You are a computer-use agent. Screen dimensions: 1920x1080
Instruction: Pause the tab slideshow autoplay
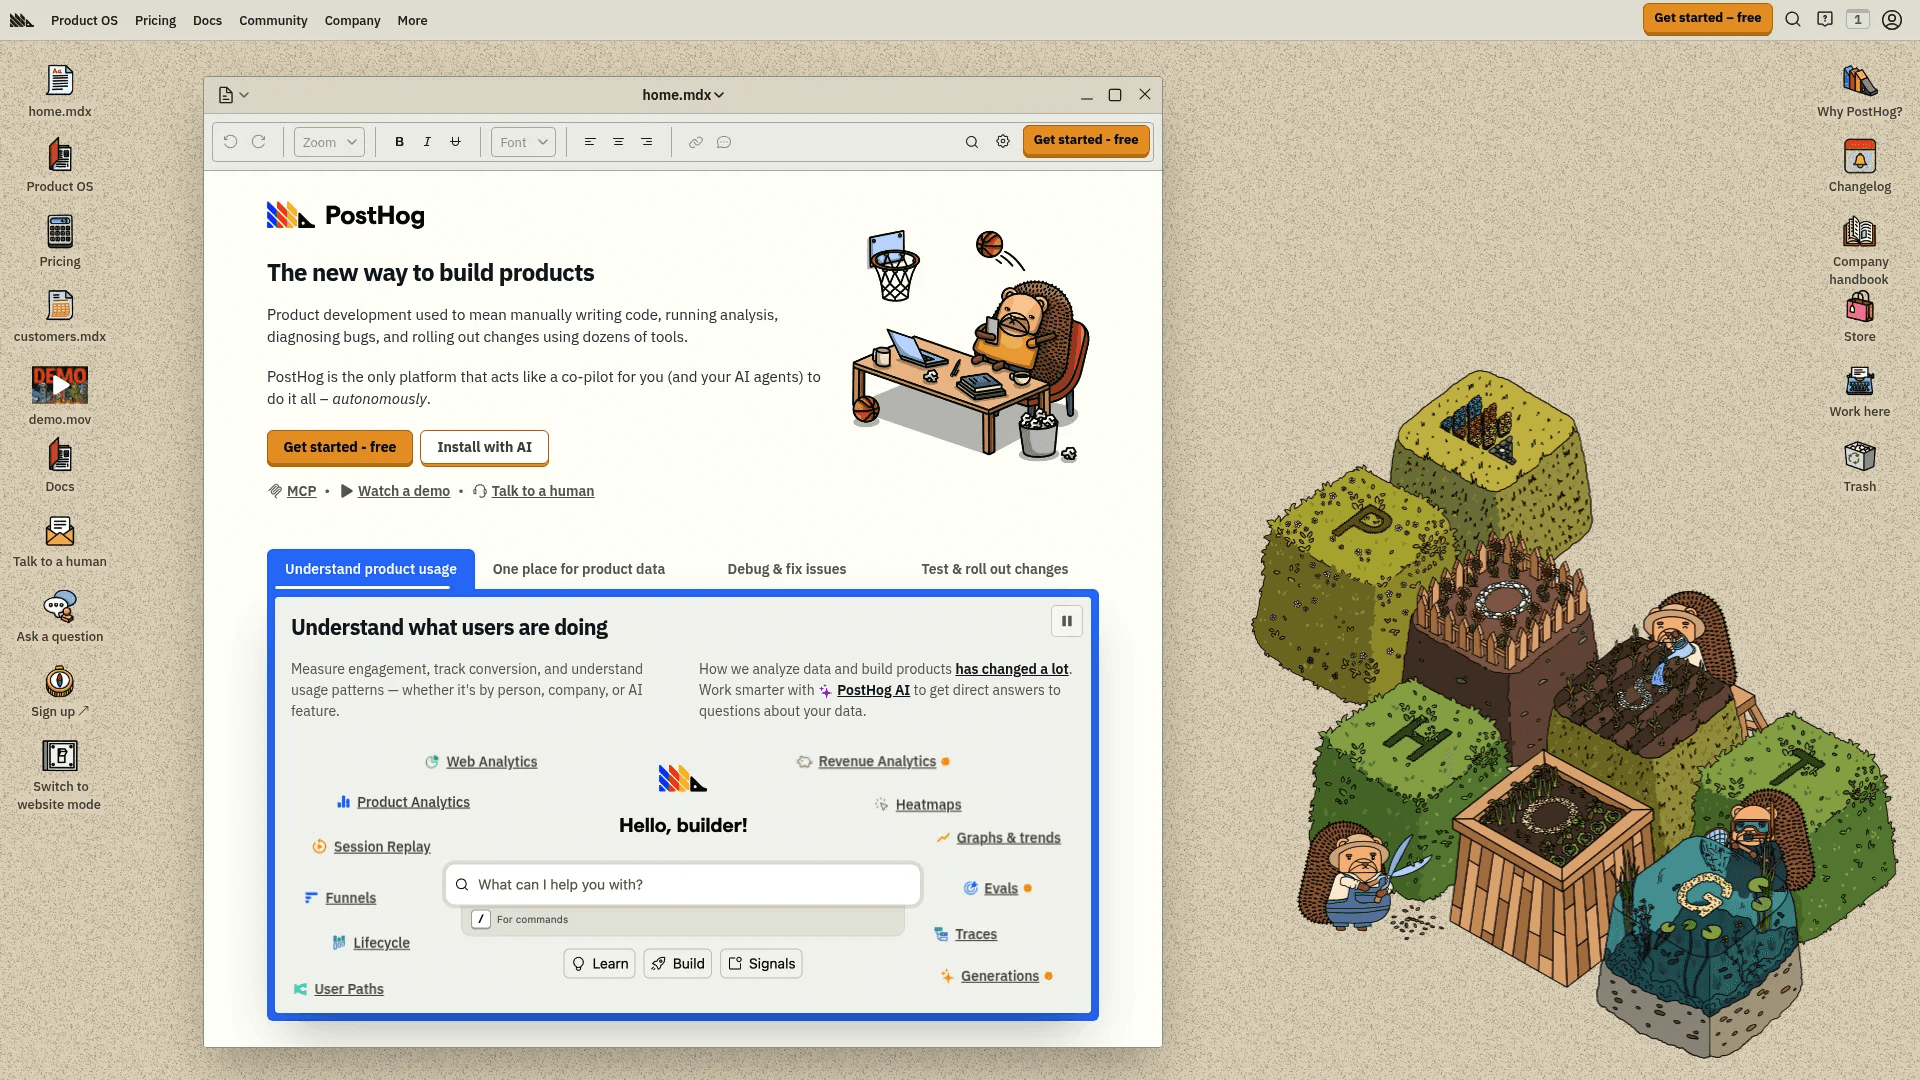click(1067, 621)
